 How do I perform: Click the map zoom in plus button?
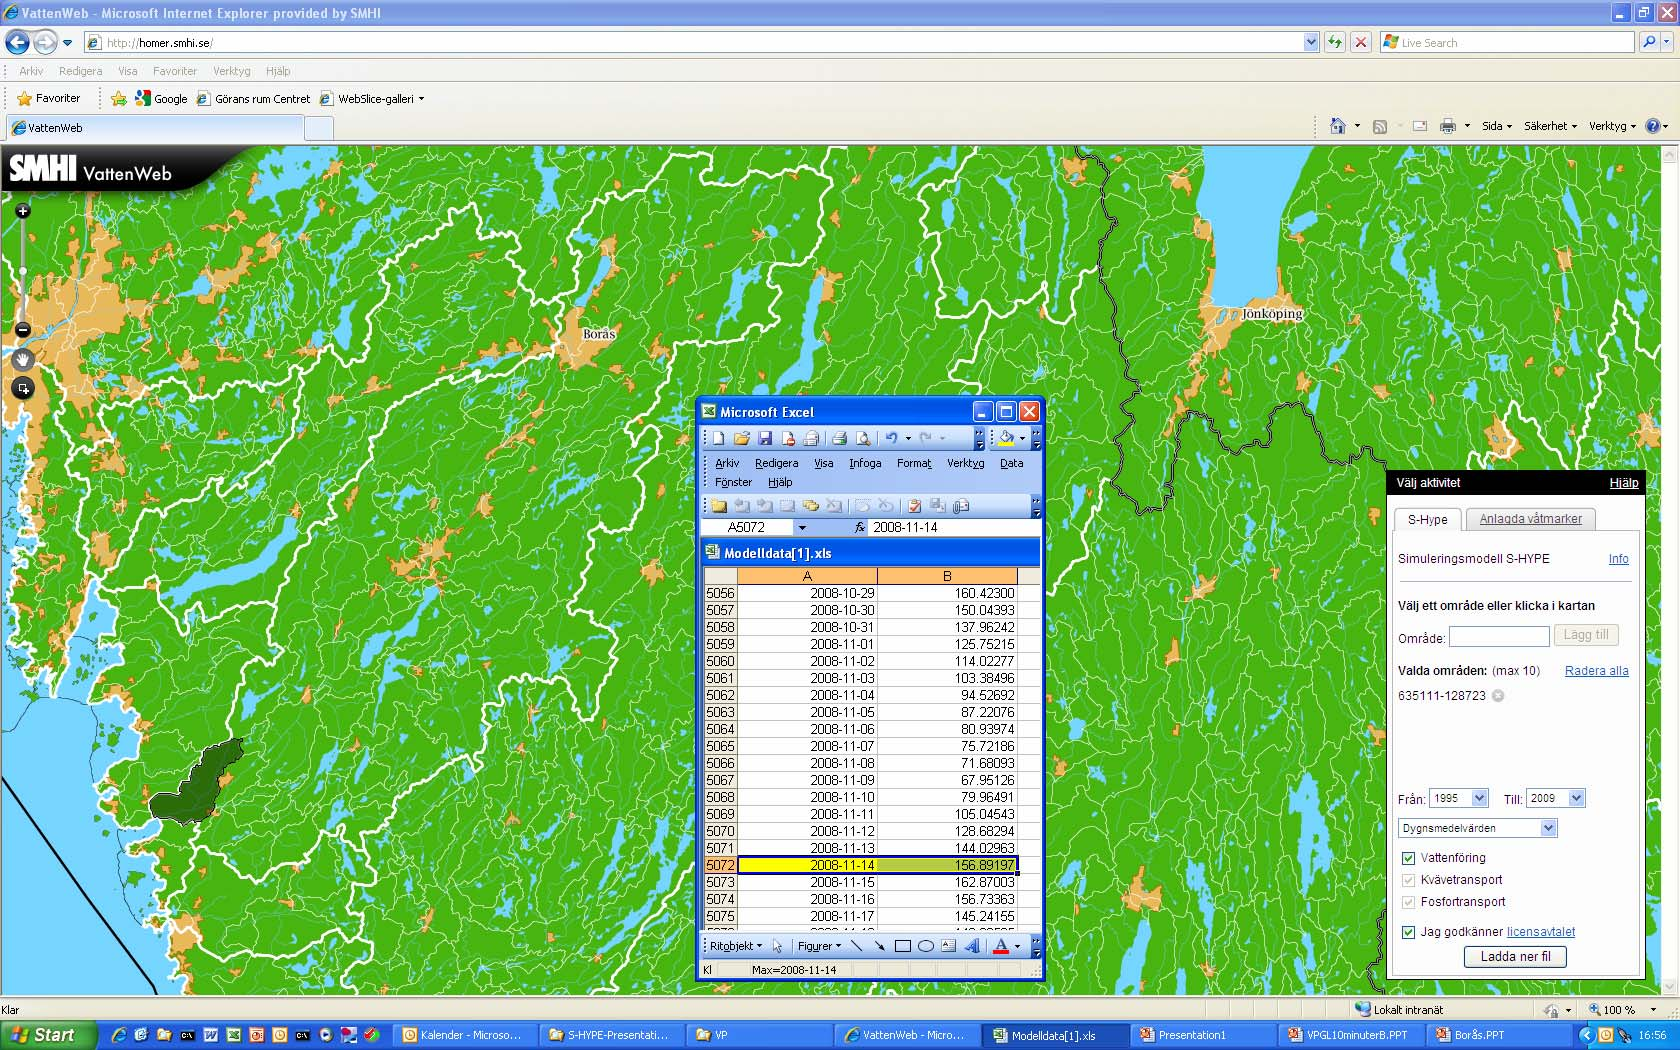tap(22, 211)
